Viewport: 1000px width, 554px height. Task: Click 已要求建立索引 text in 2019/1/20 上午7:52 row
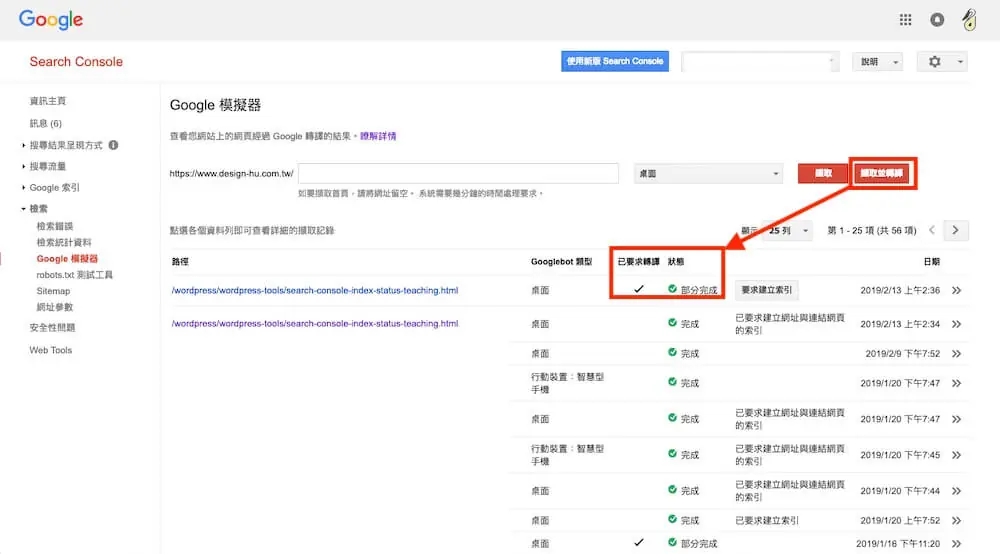pos(767,520)
